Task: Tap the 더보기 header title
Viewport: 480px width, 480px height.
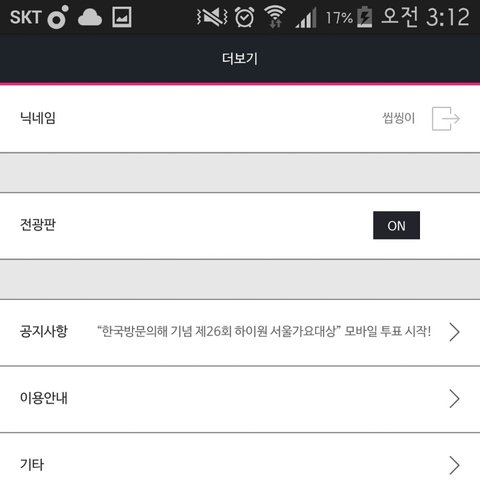Action: point(240,59)
